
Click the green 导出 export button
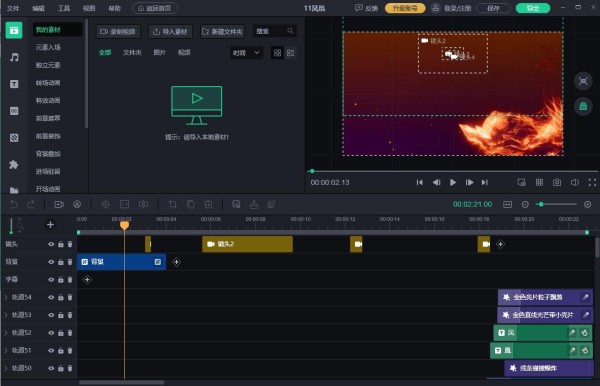pyautogui.click(x=533, y=8)
